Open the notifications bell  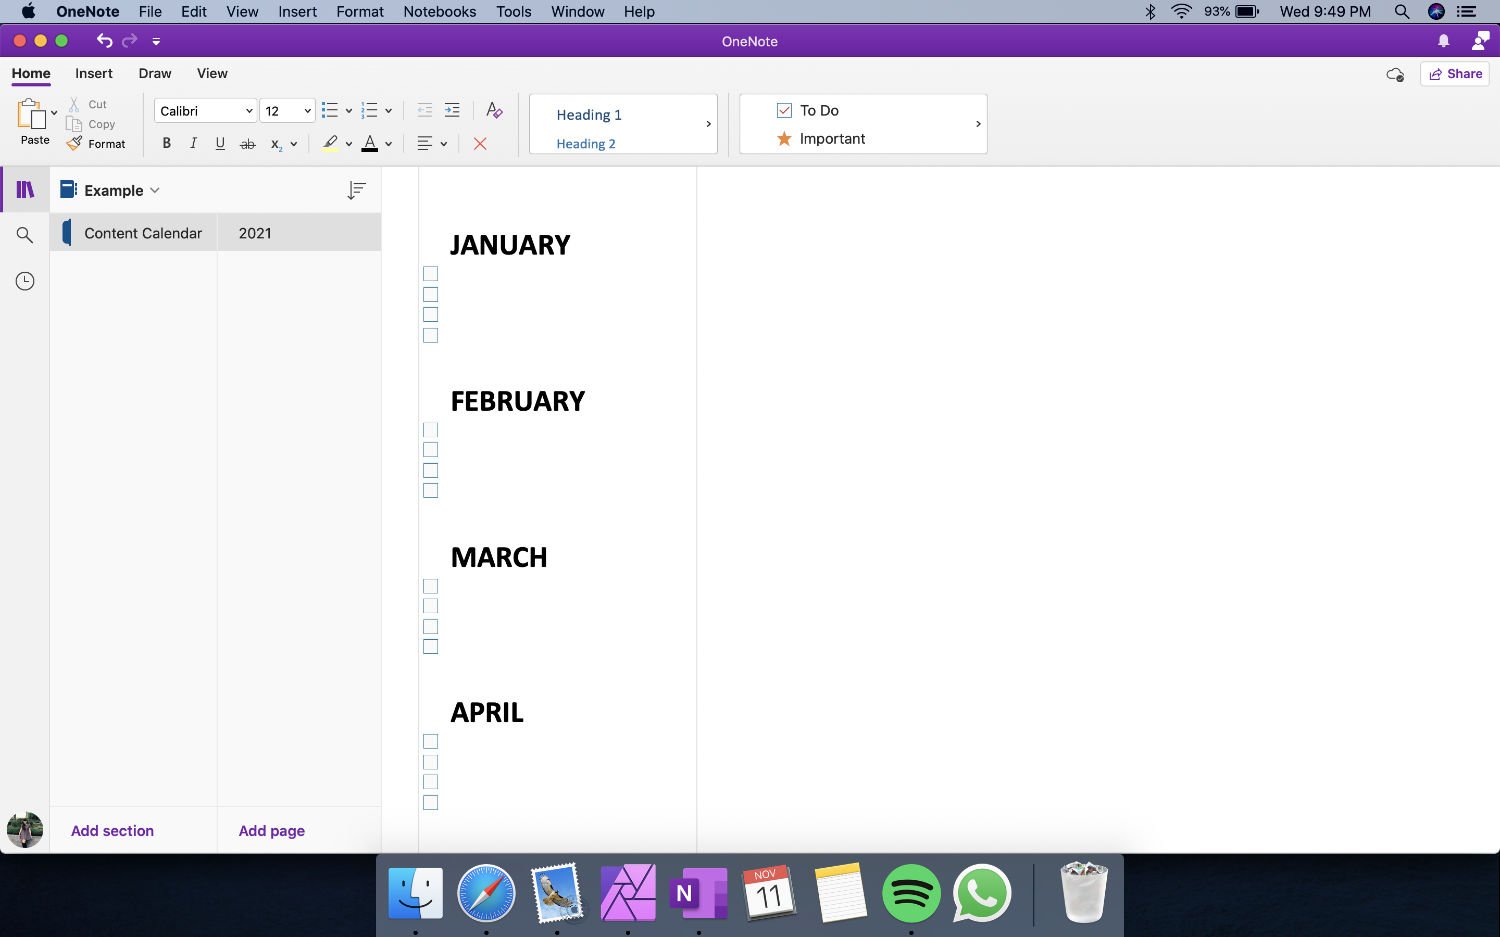[x=1444, y=41]
